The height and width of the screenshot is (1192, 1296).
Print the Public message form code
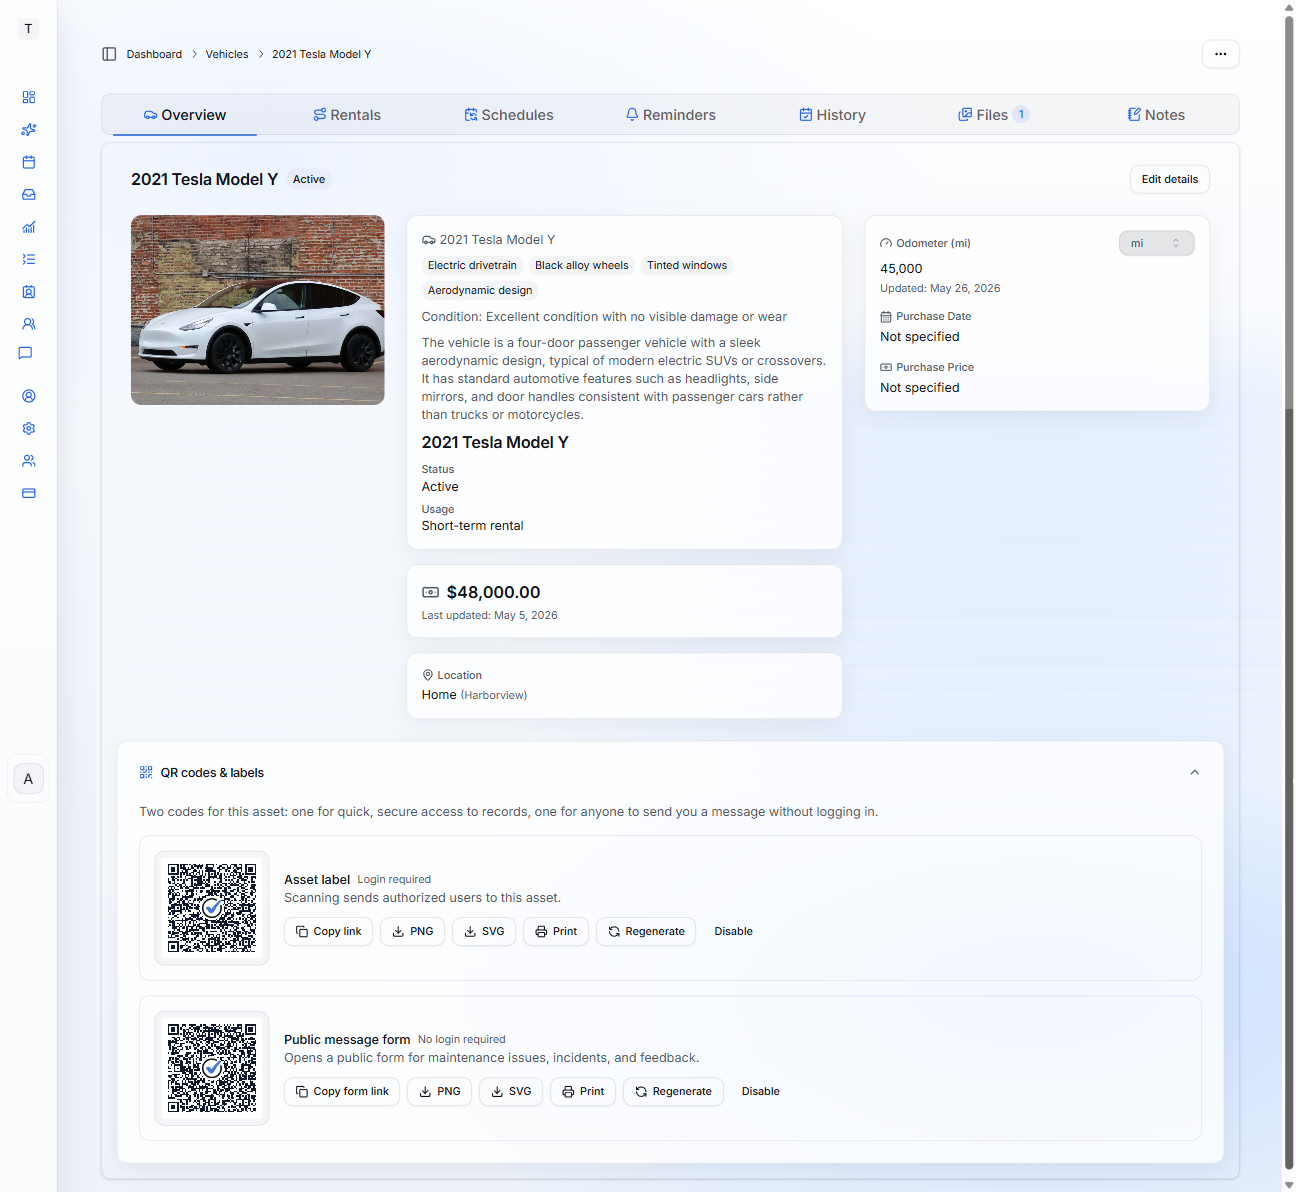tap(583, 1091)
